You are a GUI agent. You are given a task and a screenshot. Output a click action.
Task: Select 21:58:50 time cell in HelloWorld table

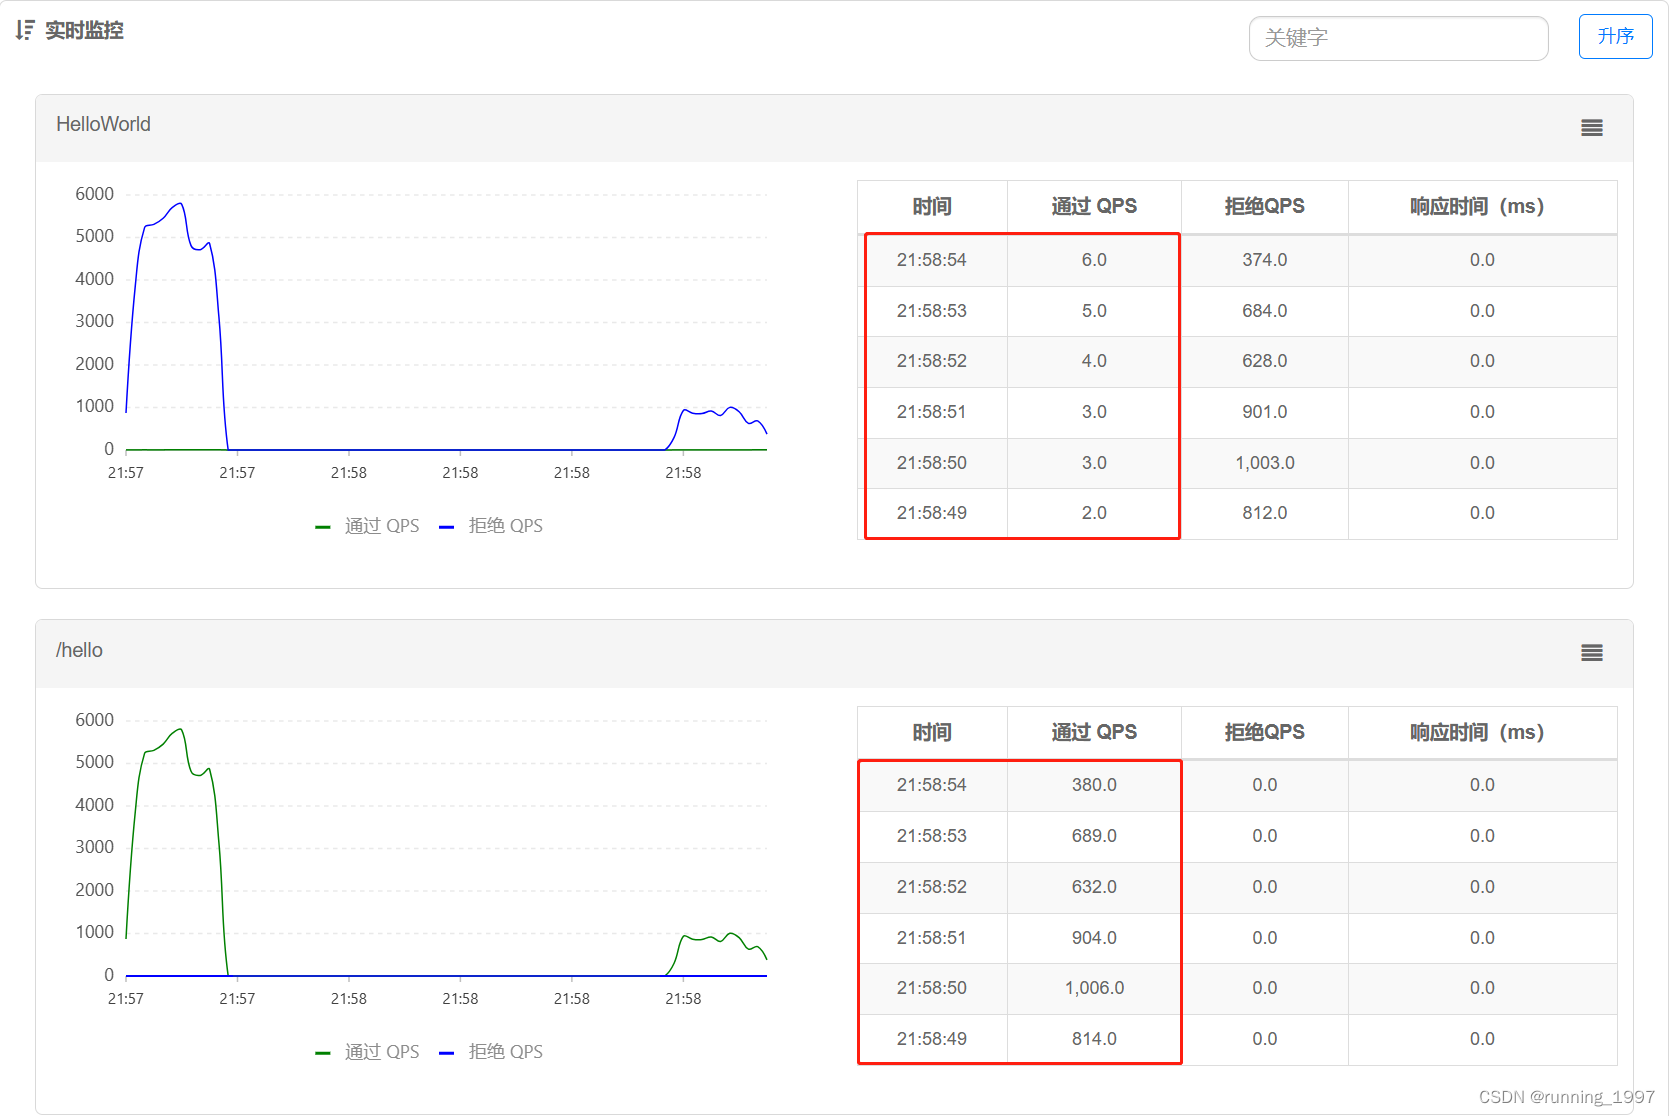point(932,463)
